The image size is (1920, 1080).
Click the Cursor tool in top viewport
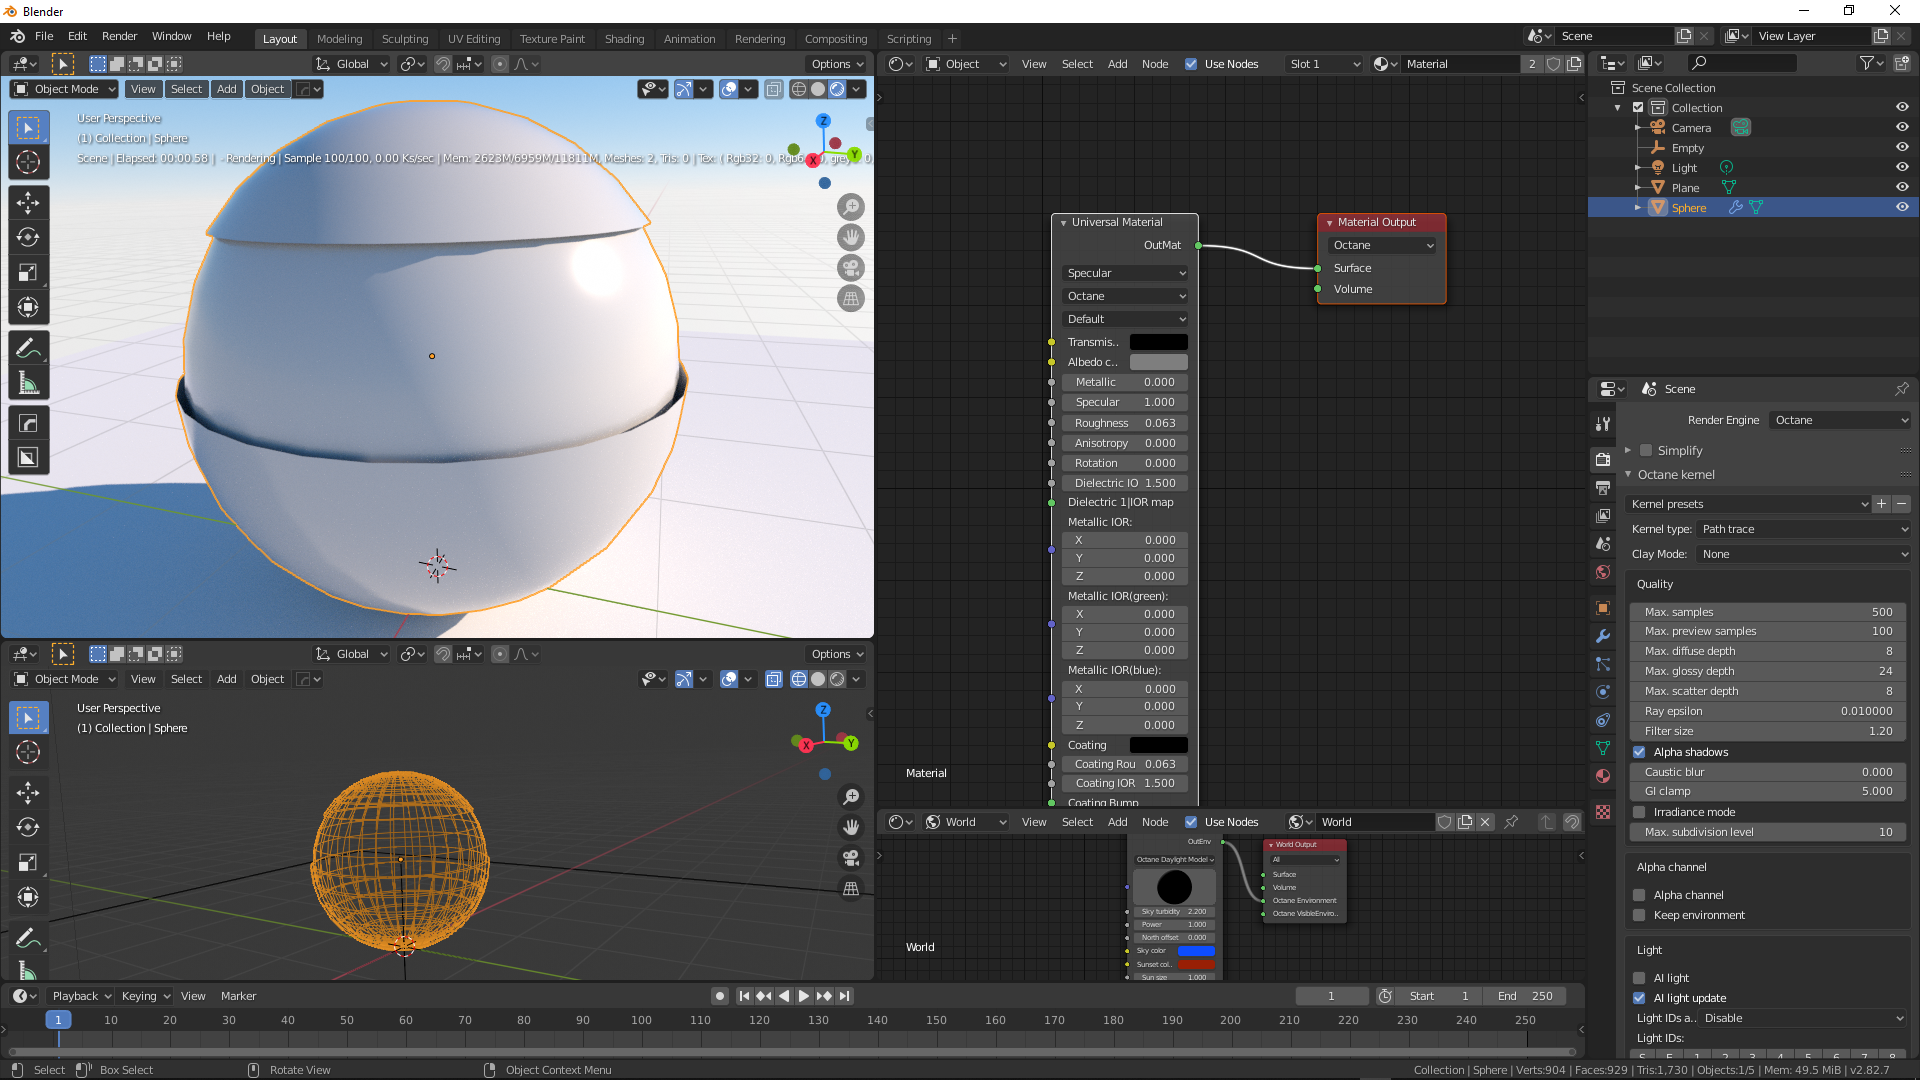click(x=28, y=162)
